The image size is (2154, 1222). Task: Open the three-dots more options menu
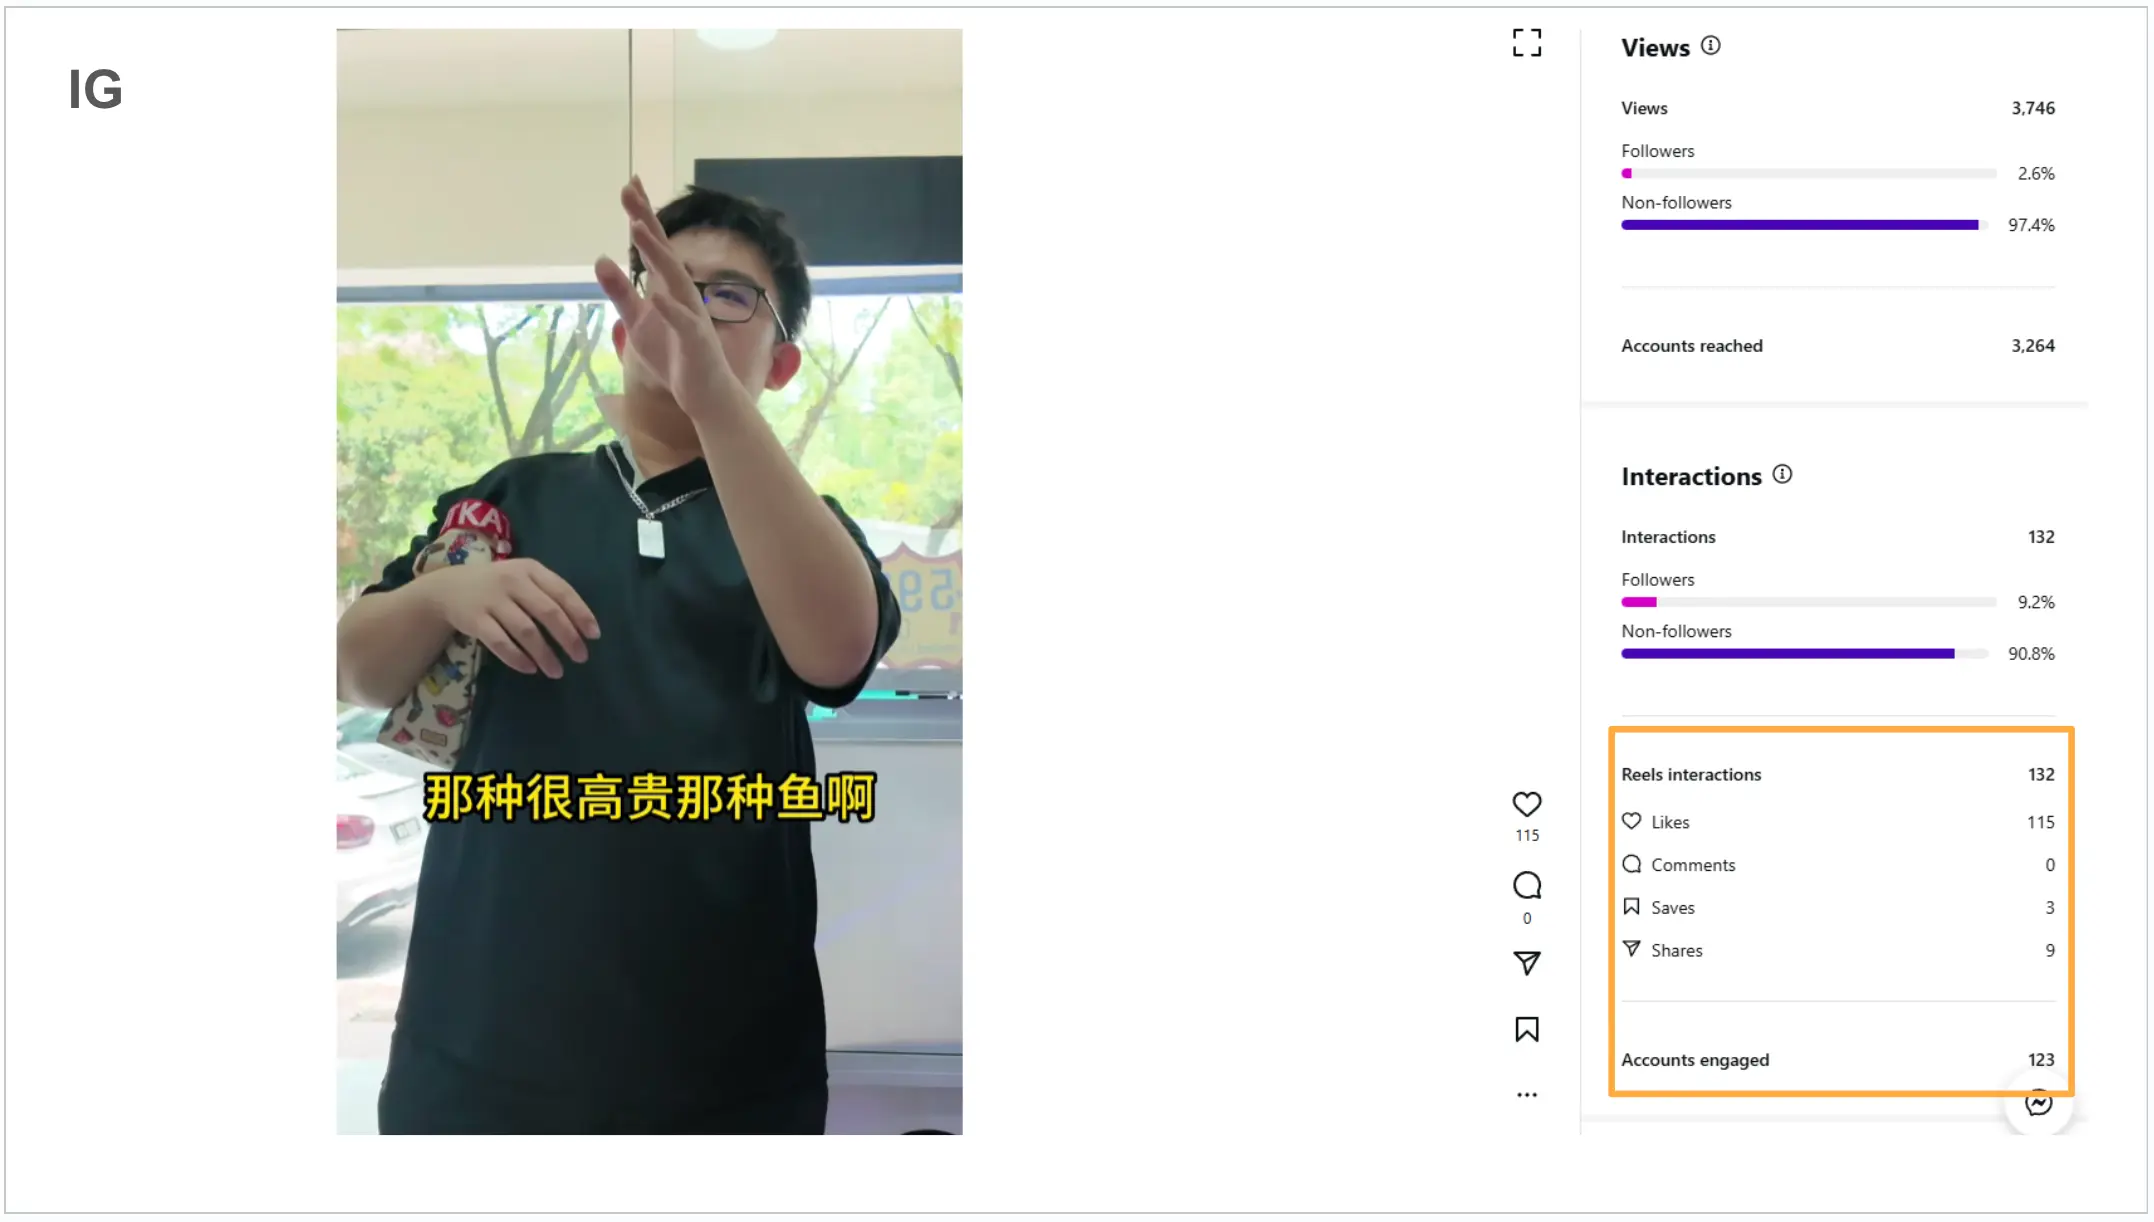[x=1526, y=1095]
